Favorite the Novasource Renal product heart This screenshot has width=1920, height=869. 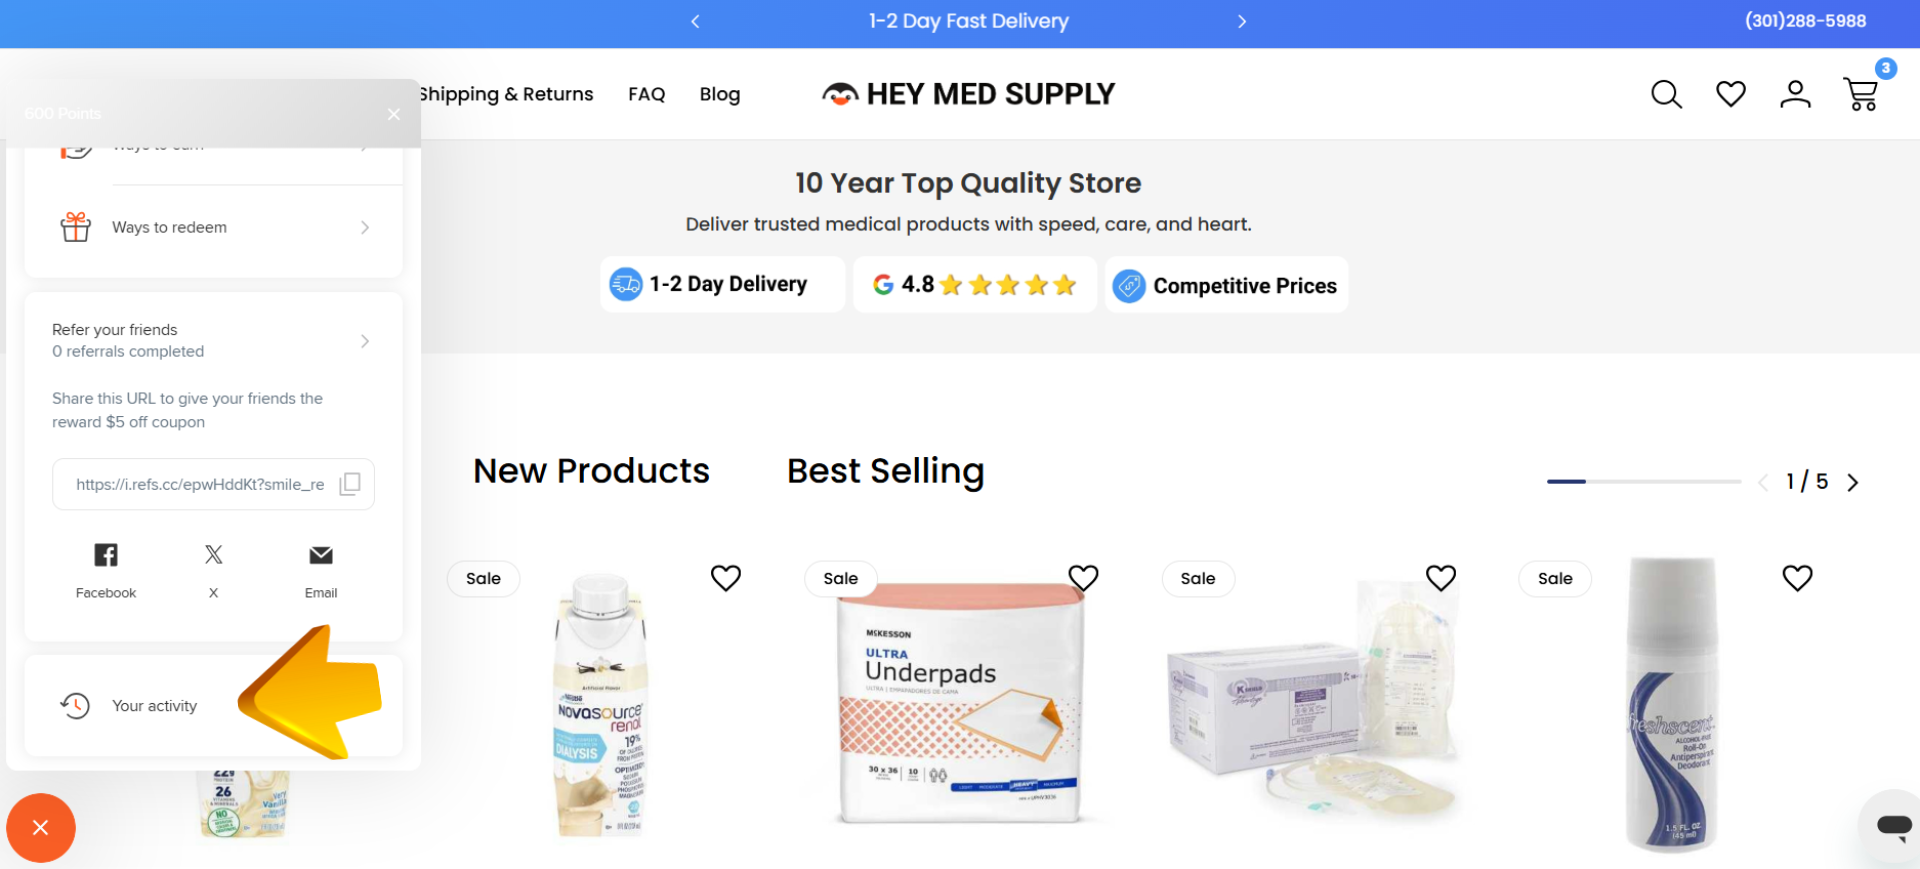tap(726, 578)
